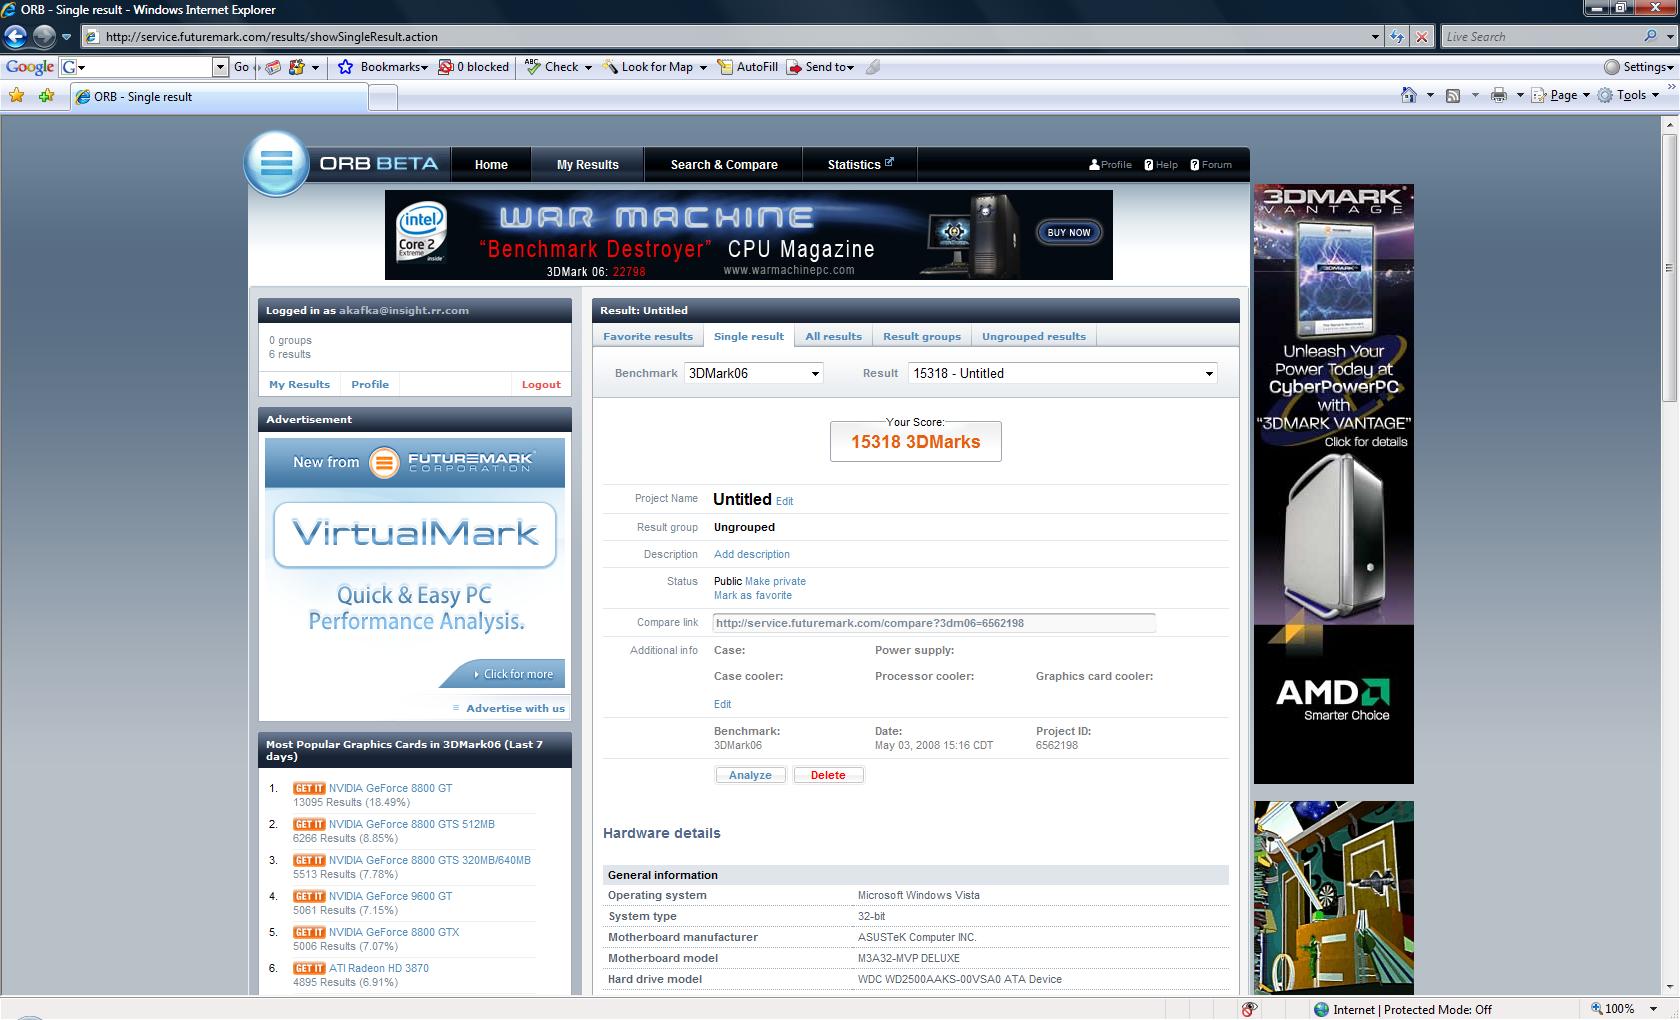Click GET IT badge for Radeon HD 3870
1680x1020 pixels.
click(x=309, y=968)
